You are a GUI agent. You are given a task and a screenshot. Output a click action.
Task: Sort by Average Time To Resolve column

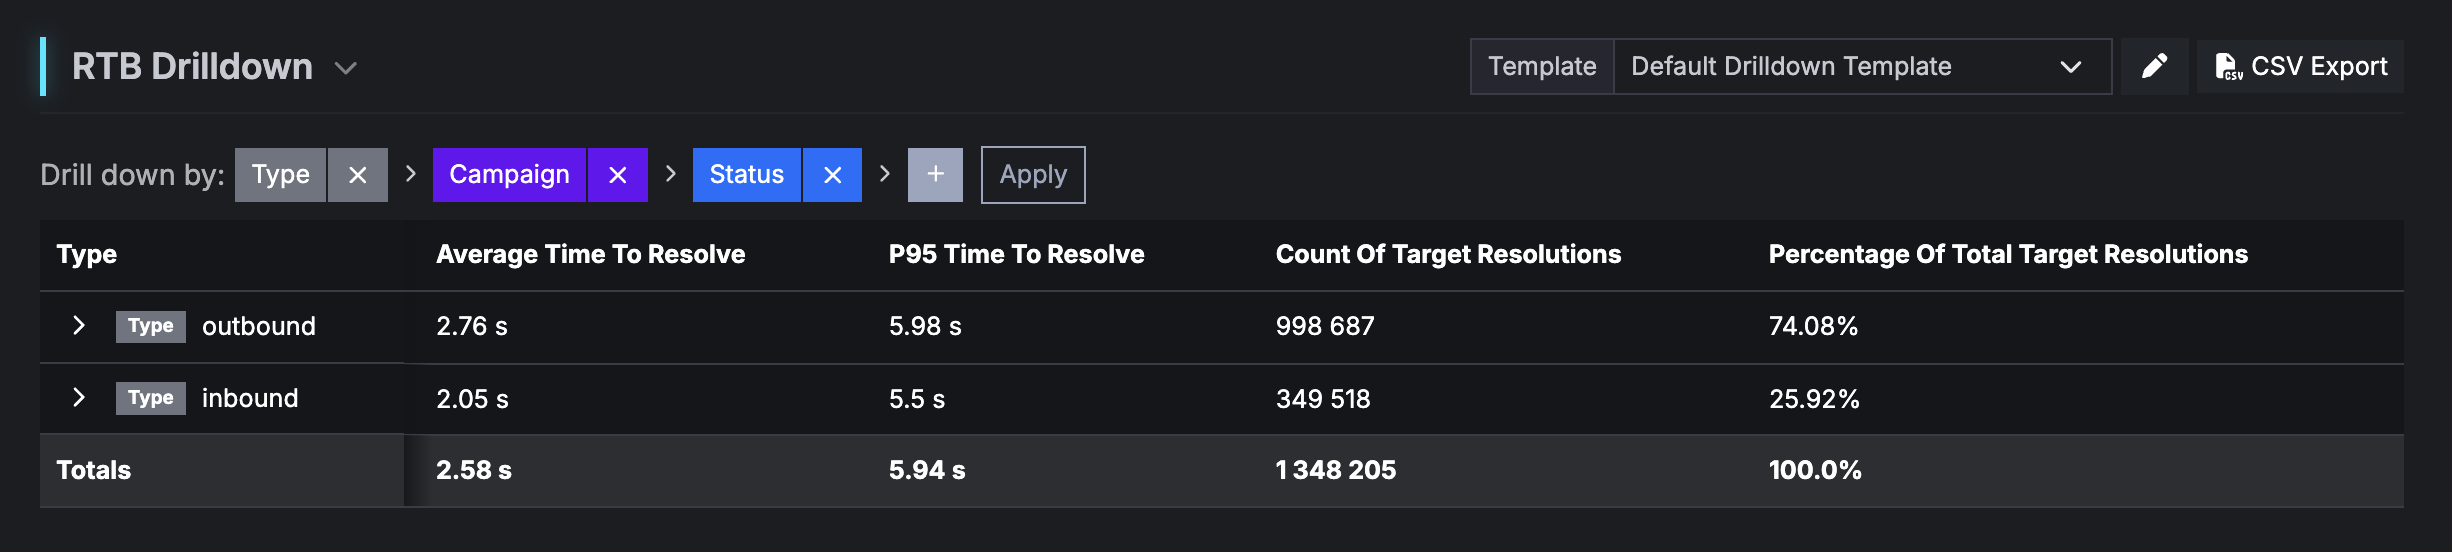click(590, 255)
